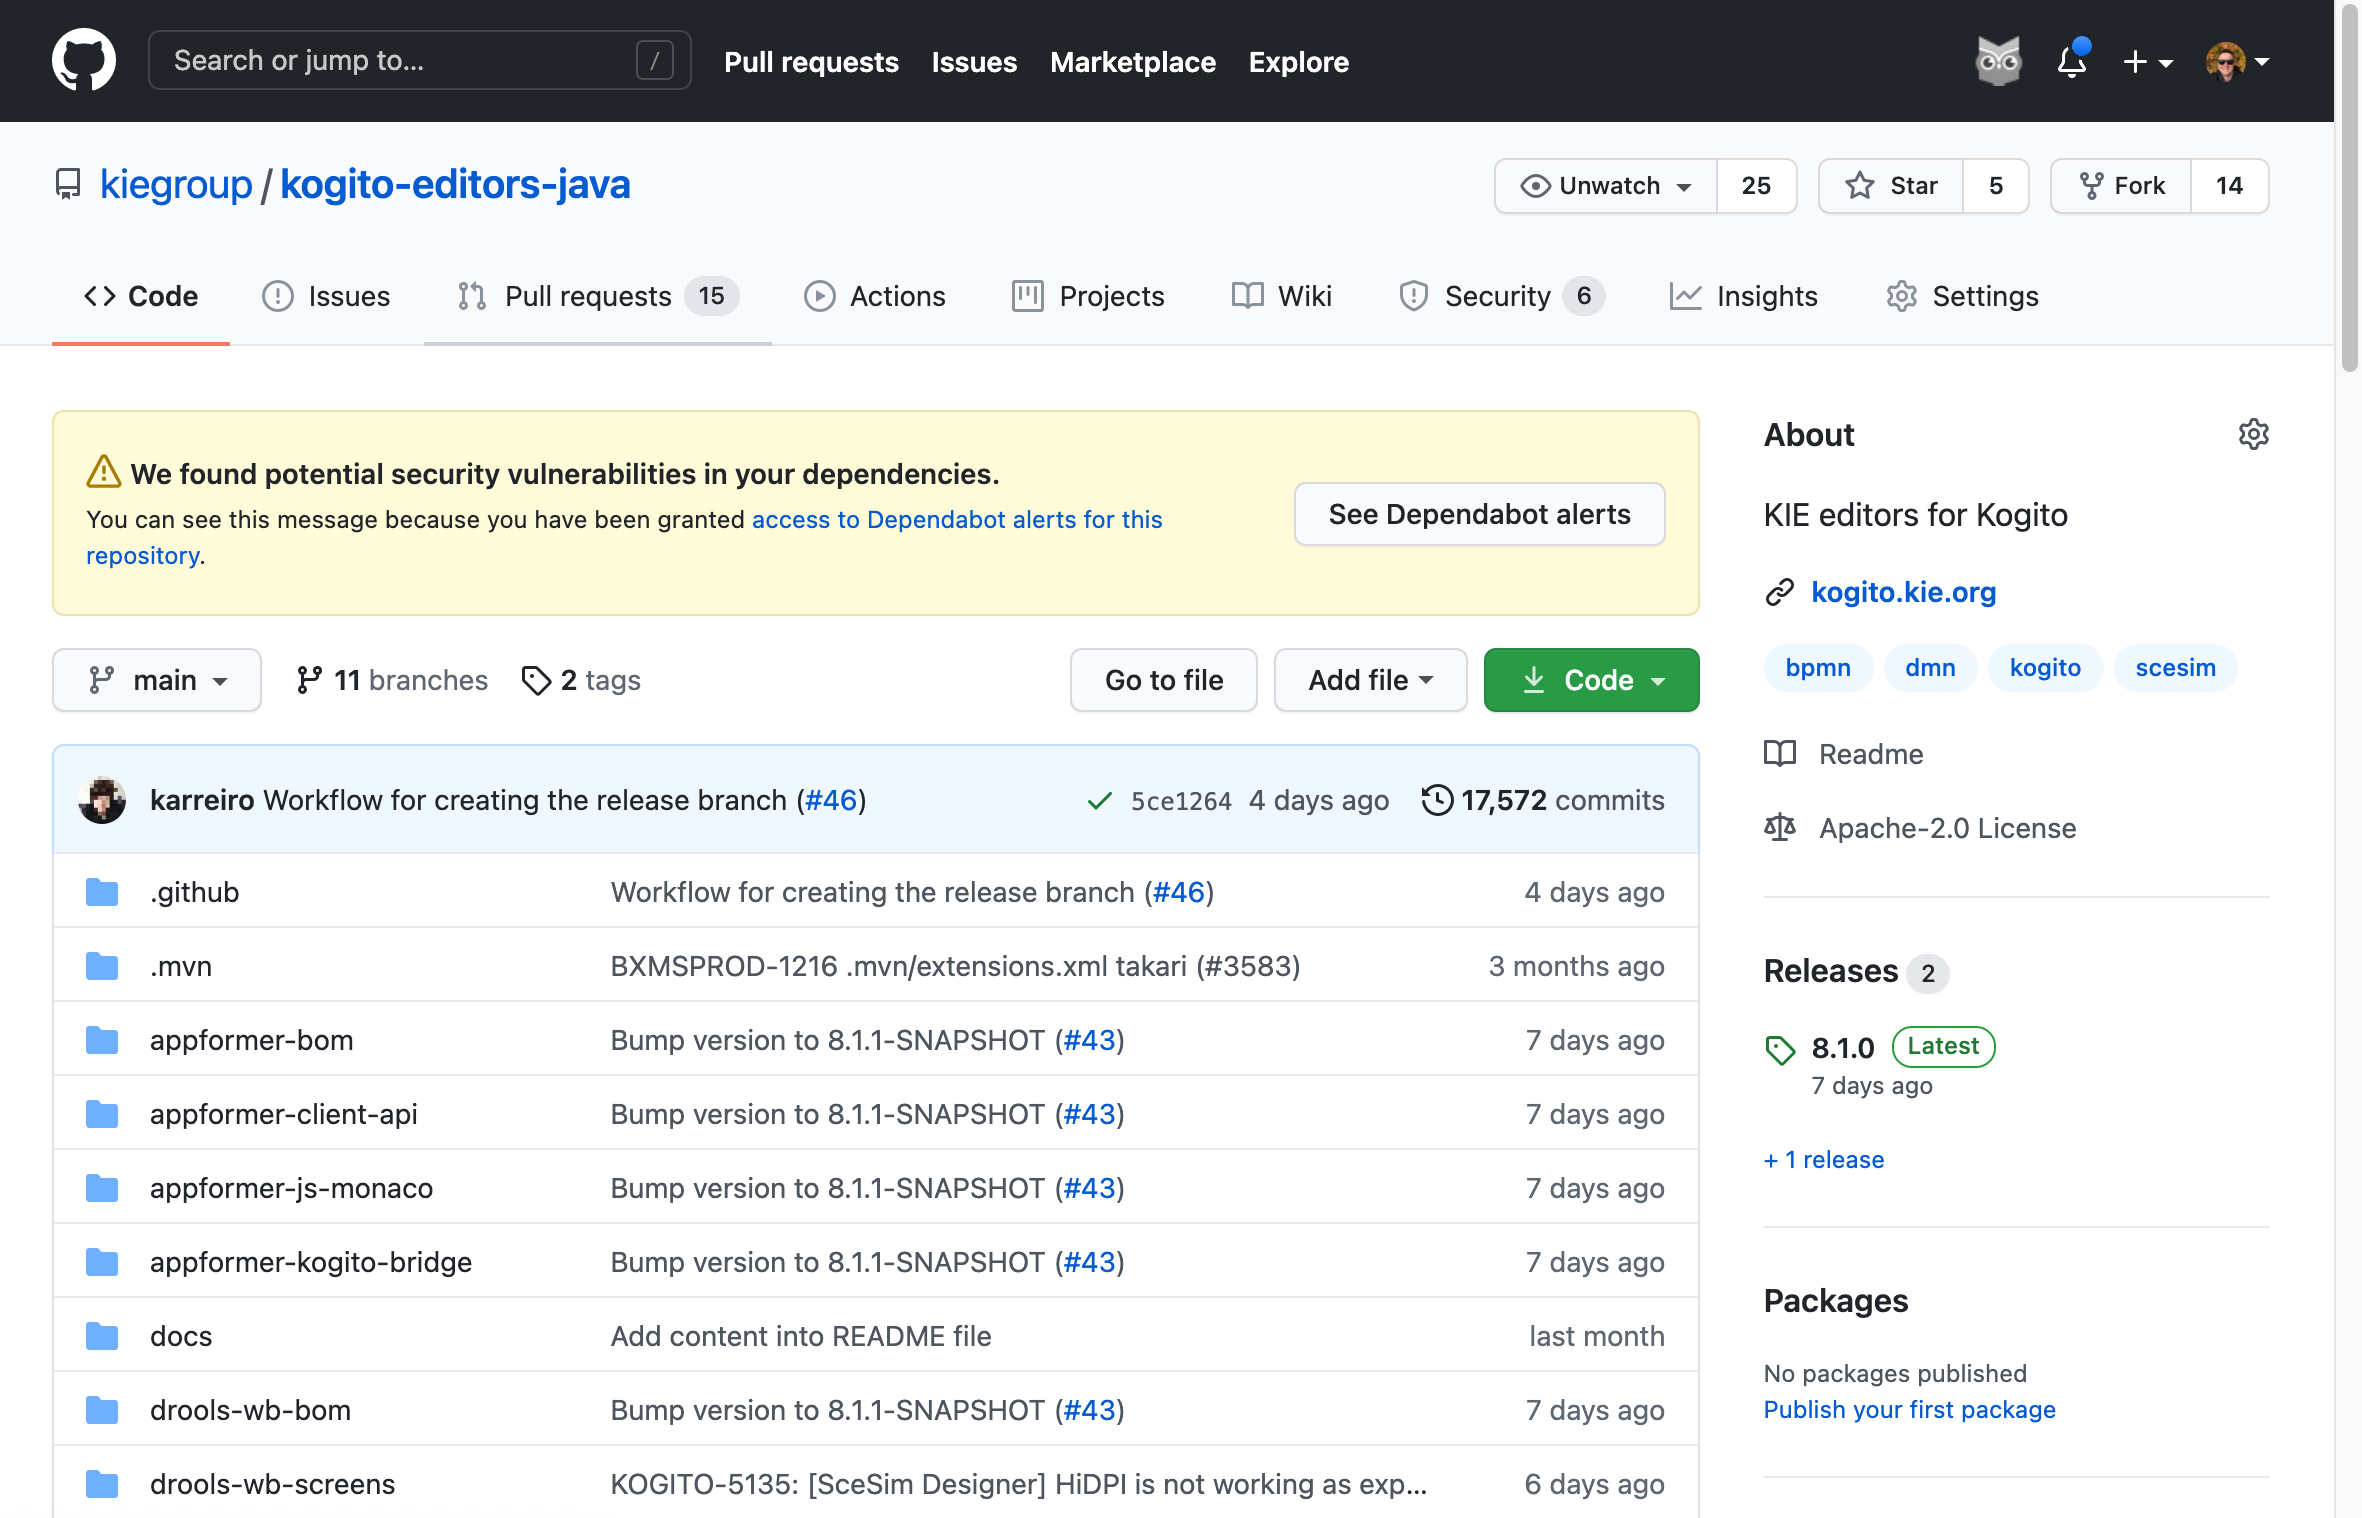Toggle Unwatch for this repository
Screen dimensions: 2362x1518
point(1606,186)
